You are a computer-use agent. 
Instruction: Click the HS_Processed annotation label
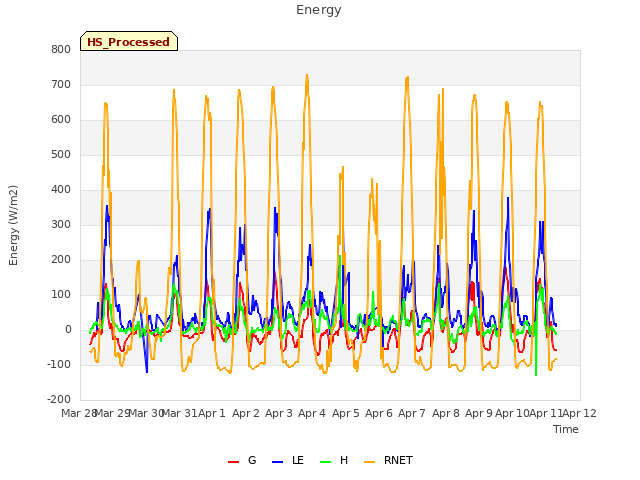tap(129, 42)
